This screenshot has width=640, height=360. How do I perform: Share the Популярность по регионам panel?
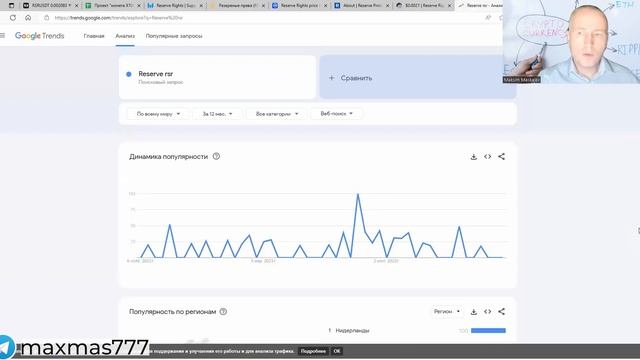click(x=502, y=312)
